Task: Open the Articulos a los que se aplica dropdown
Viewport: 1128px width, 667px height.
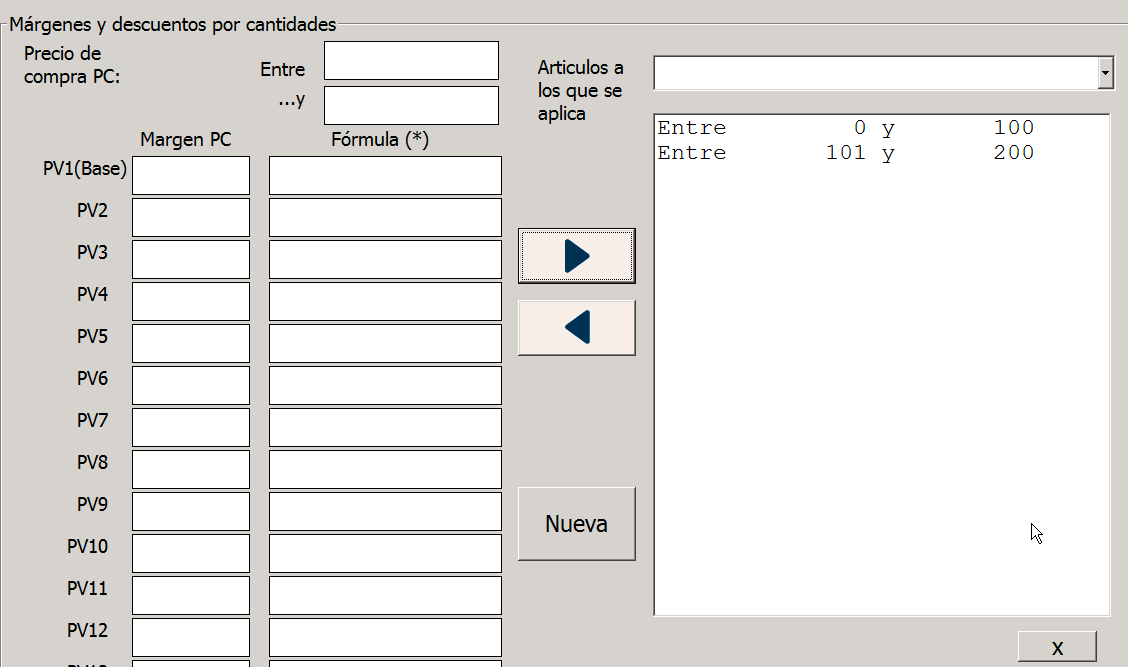Action: point(1104,73)
